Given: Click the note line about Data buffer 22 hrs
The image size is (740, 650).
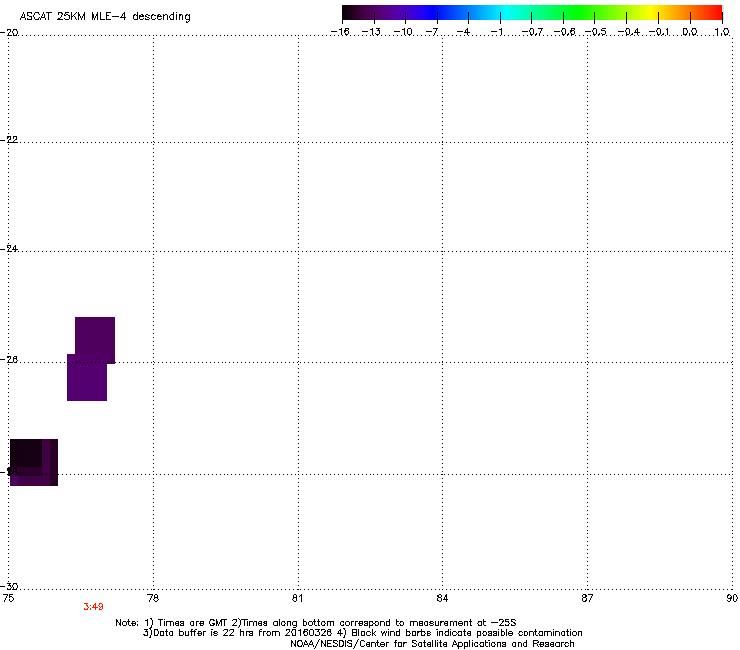Looking at the screenshot, I should coord(362,633).
